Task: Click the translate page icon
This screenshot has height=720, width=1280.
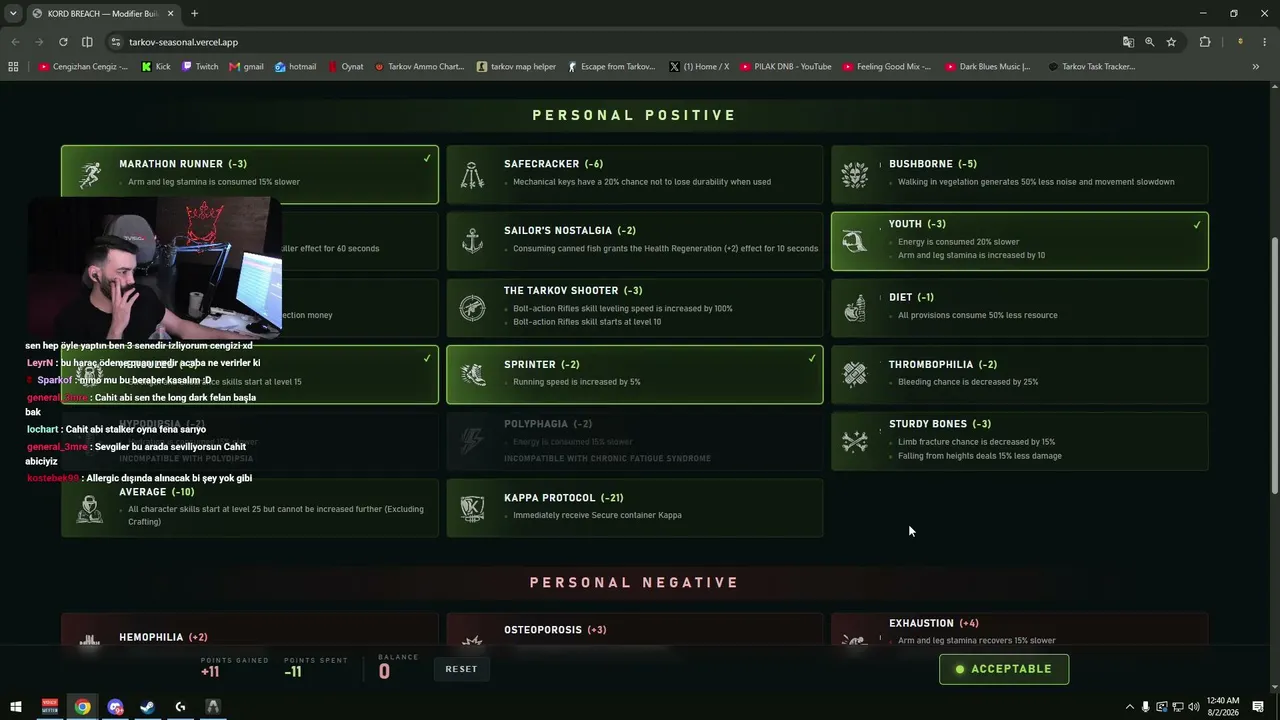Action: point(1128,42)
